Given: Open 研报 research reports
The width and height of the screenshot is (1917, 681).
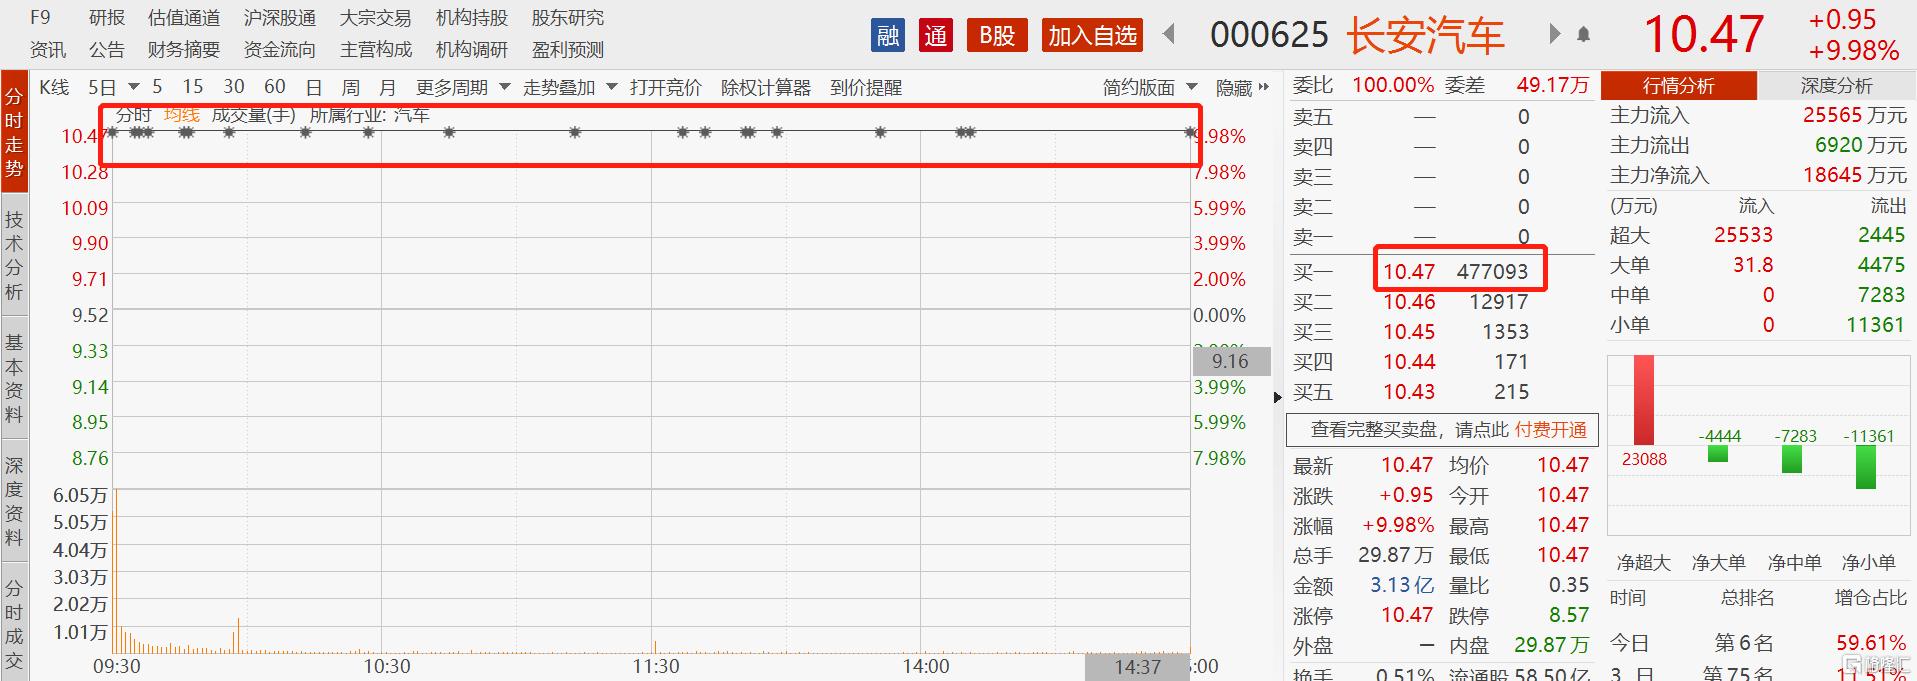Looking at the screenshot, I should 107,18.
